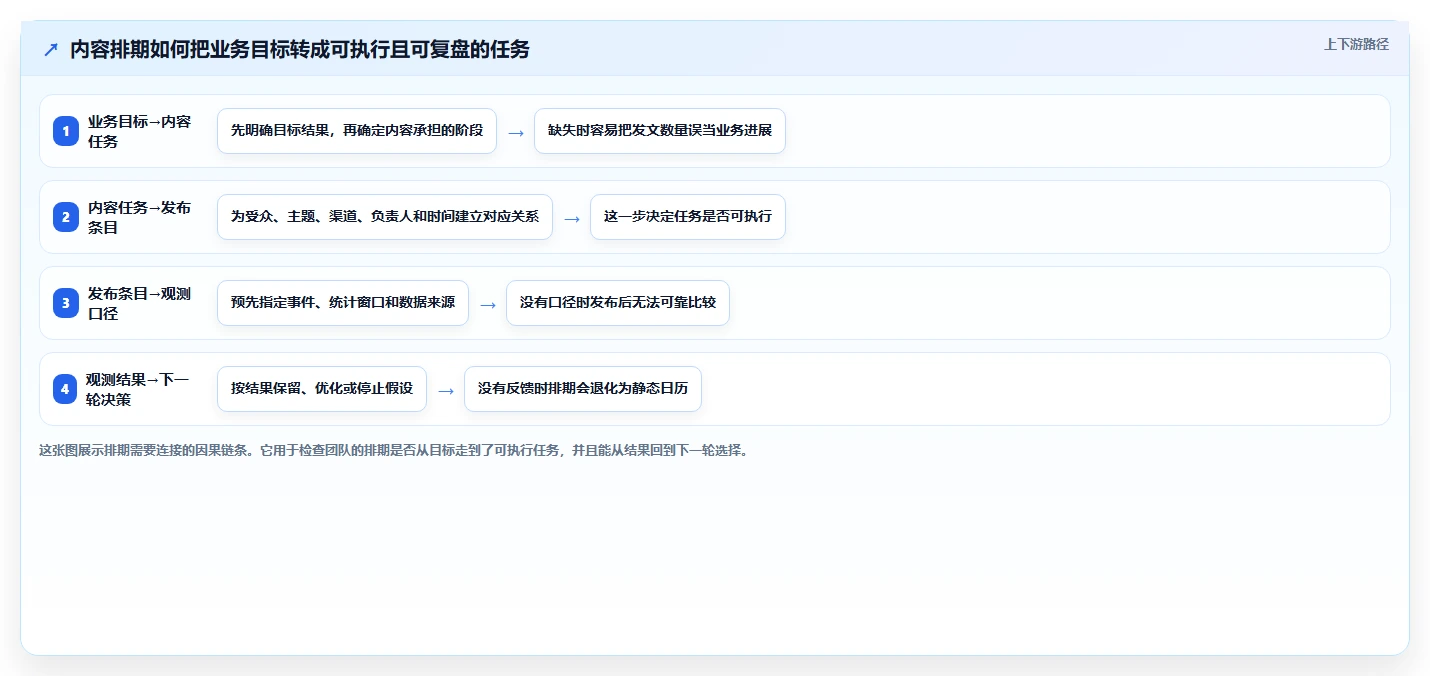This screenshot has width=1430, height=676.
Task: Select step badge 2 for 内容任务→发布条目
Action: click(x=66, y=217)
